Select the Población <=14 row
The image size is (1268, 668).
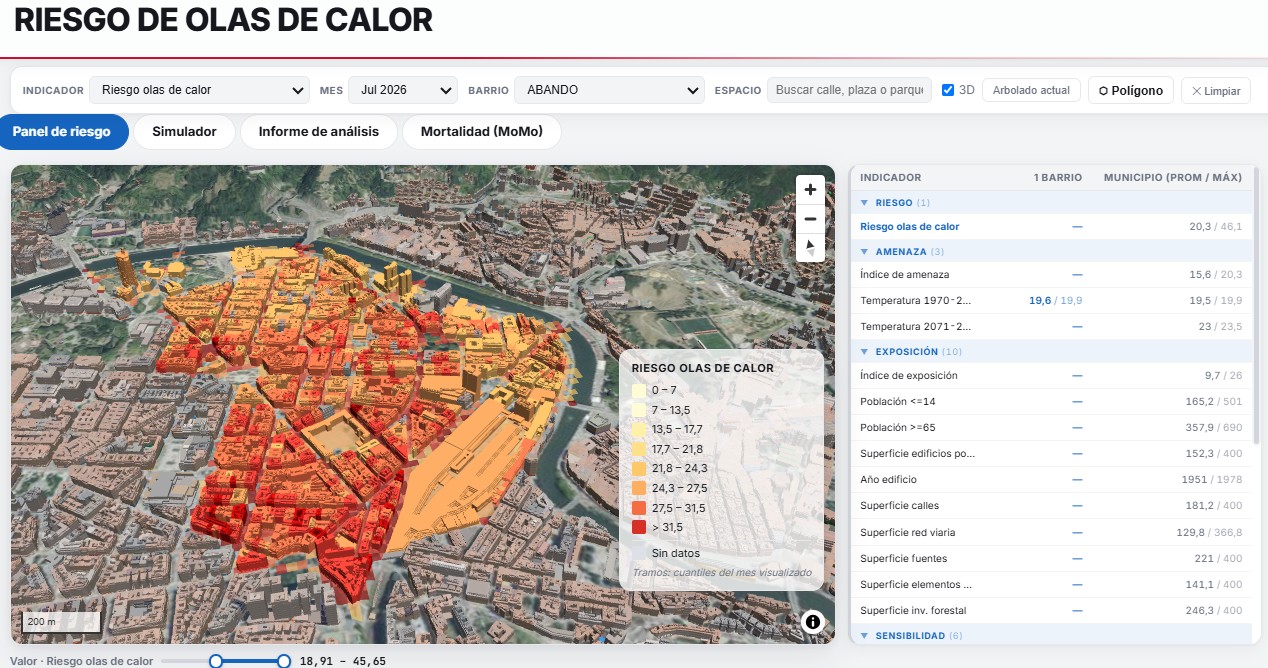[1051, 401]
